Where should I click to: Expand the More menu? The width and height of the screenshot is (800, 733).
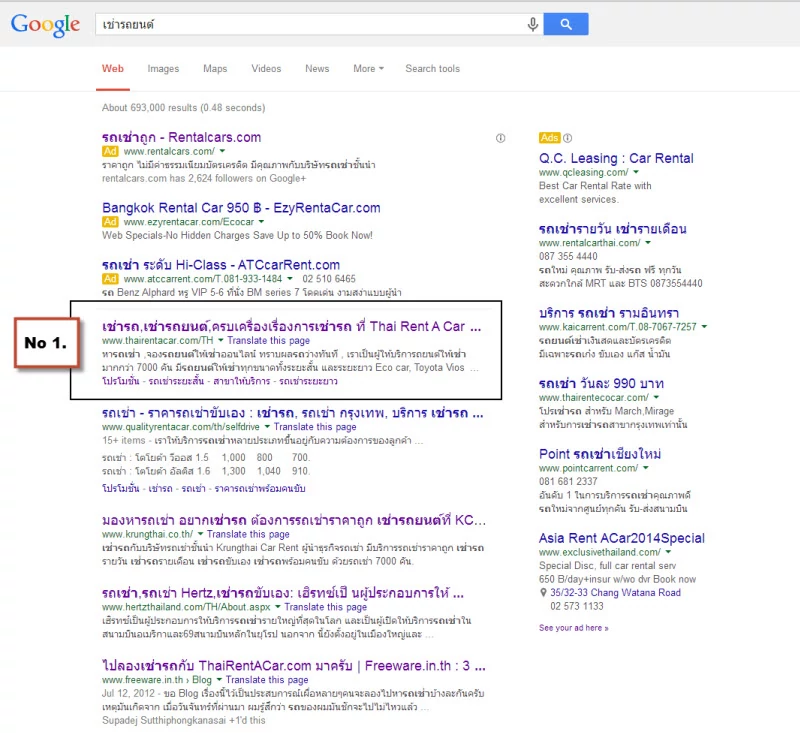click(368, 69)
